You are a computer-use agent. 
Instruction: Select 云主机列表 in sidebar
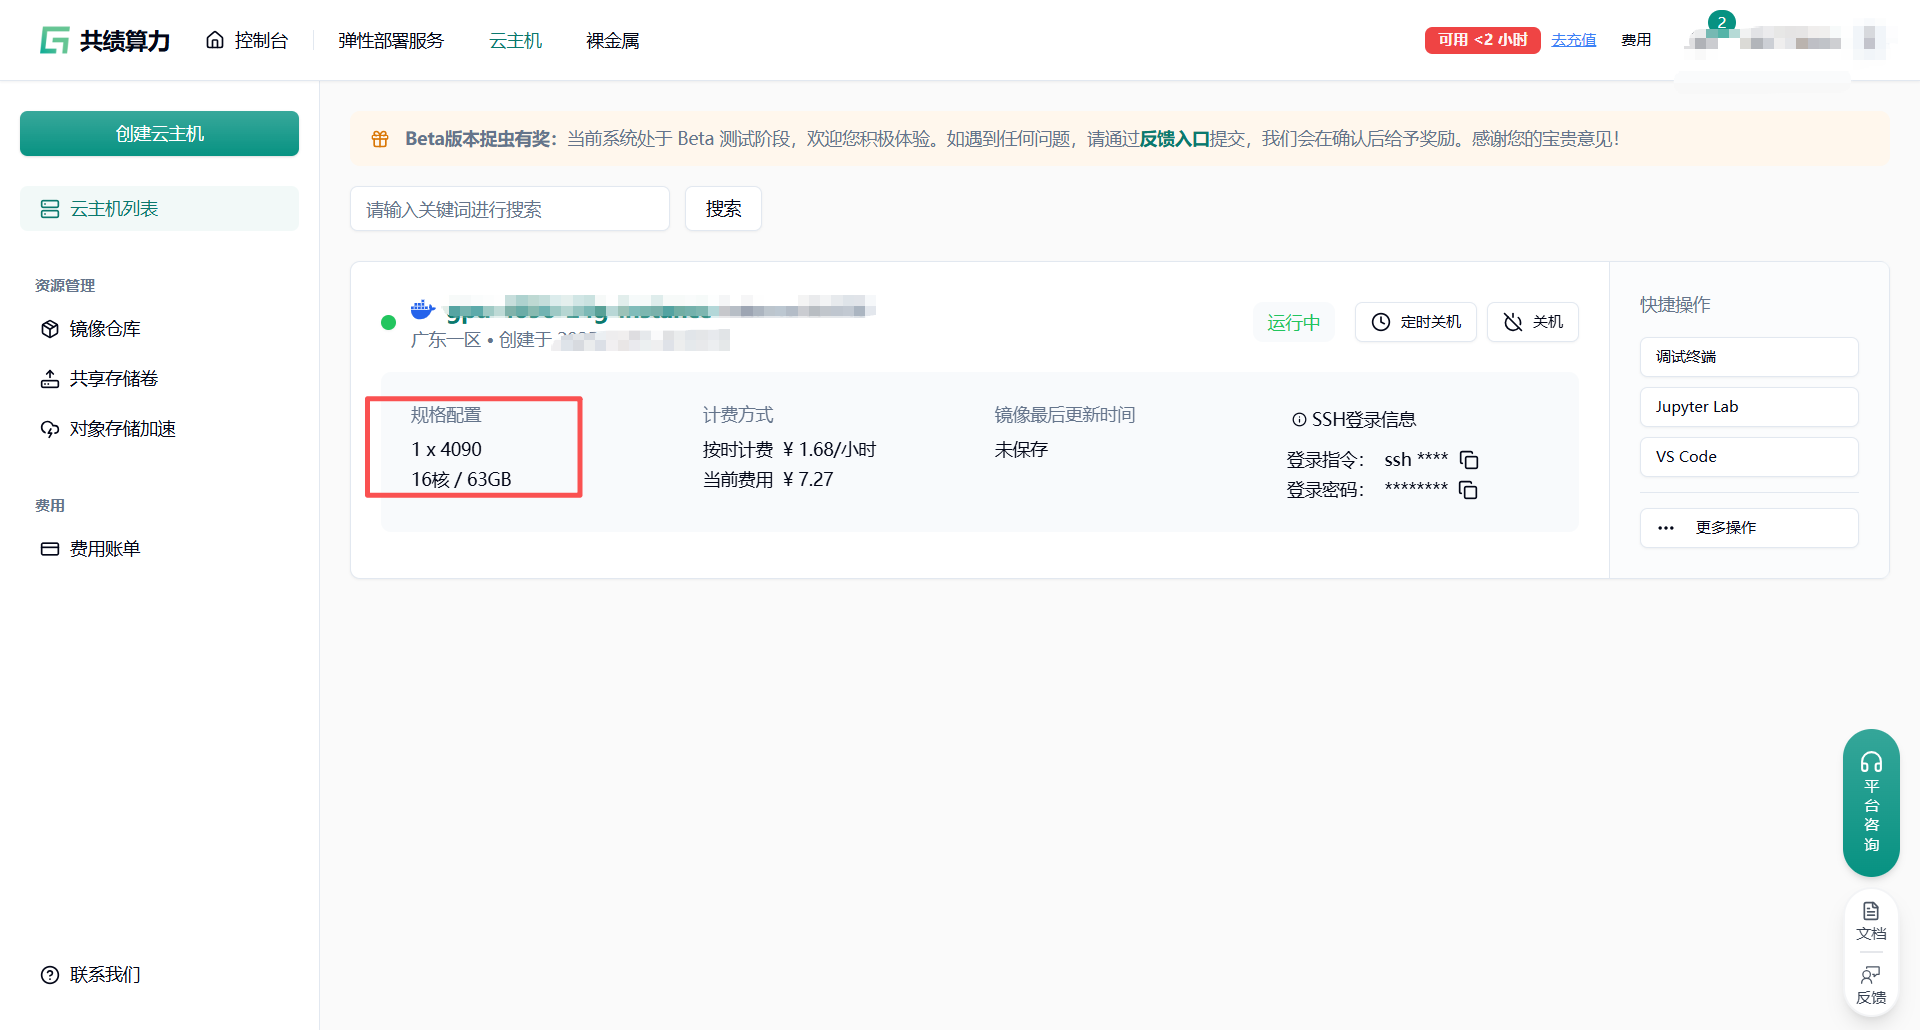click(x=159, y=208)
